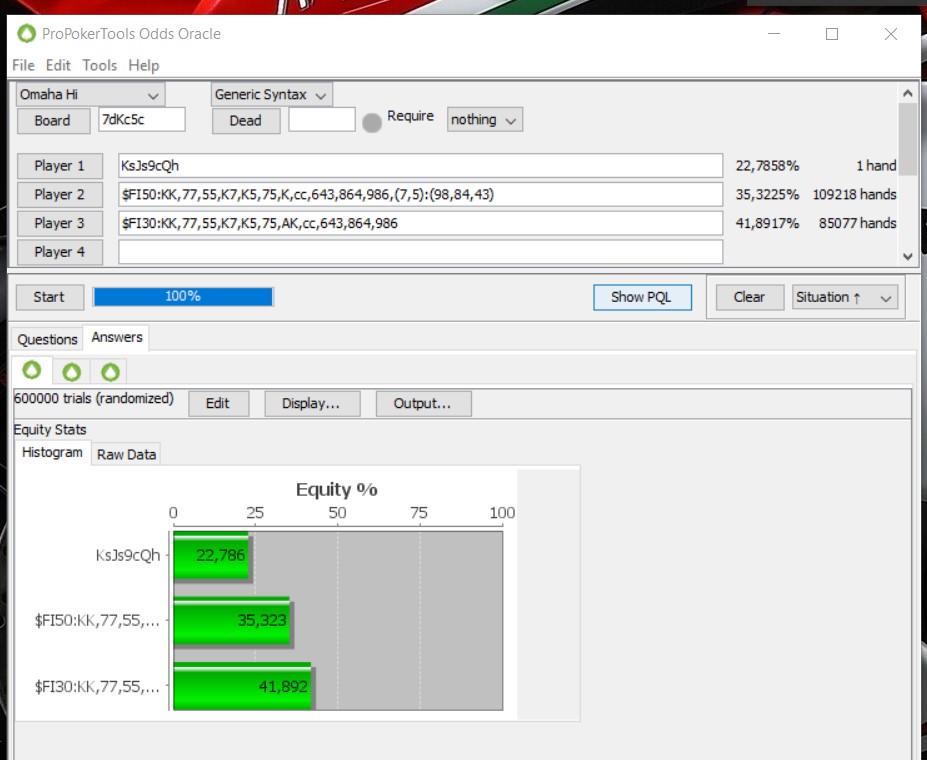Click the Player 4 button

click(60, 252)
